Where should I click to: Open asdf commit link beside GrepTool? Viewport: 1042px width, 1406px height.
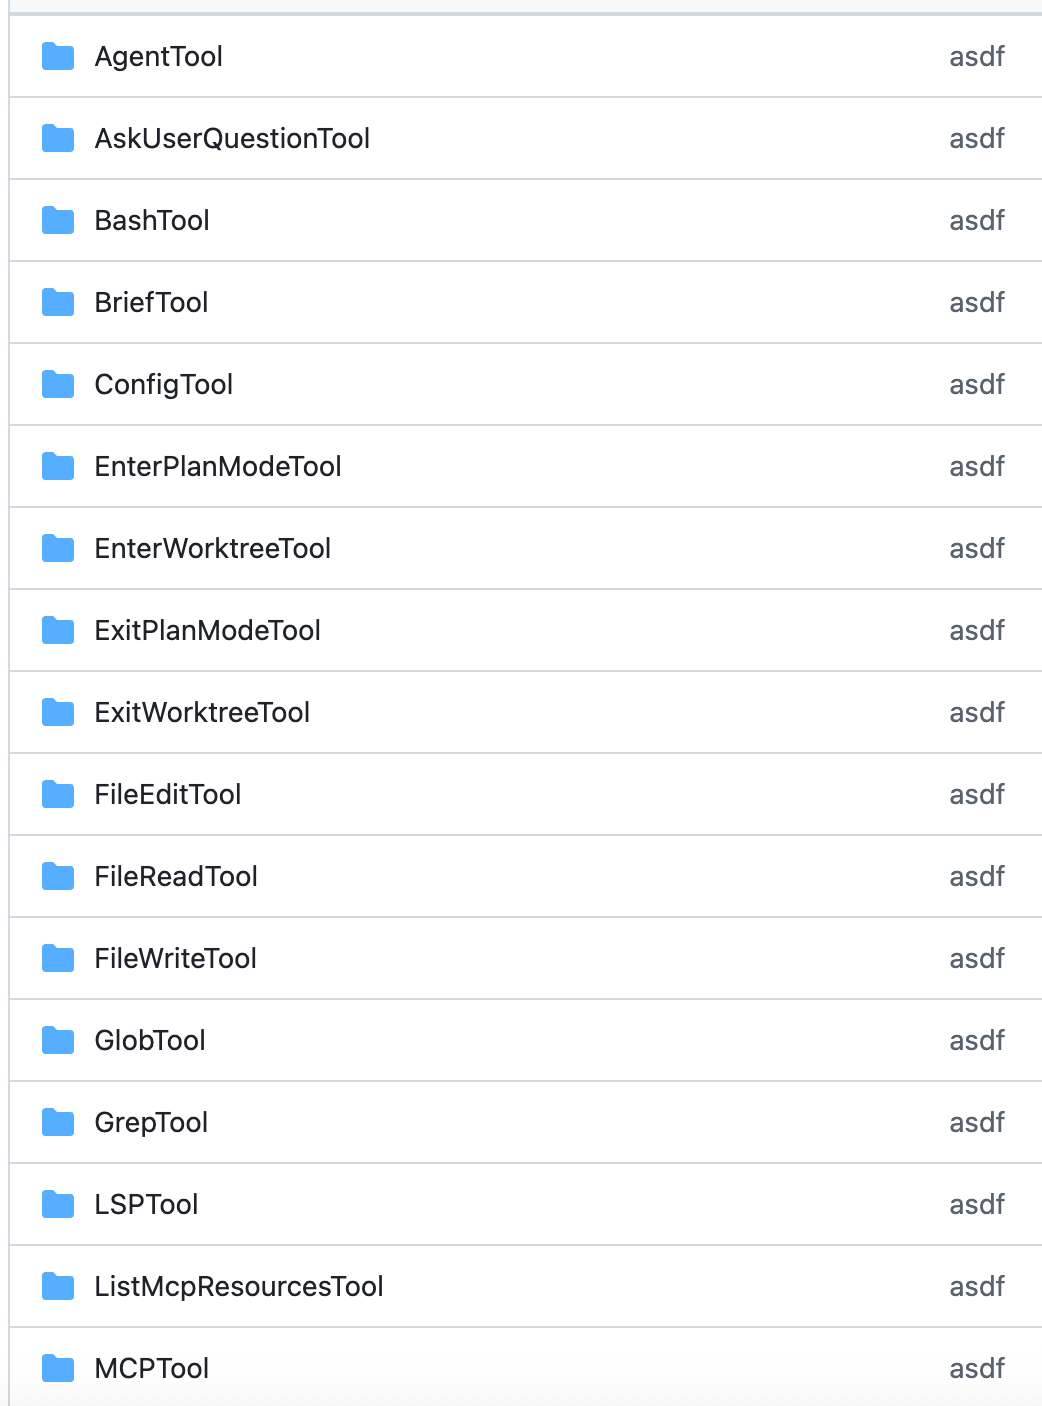click(977, 1123)
